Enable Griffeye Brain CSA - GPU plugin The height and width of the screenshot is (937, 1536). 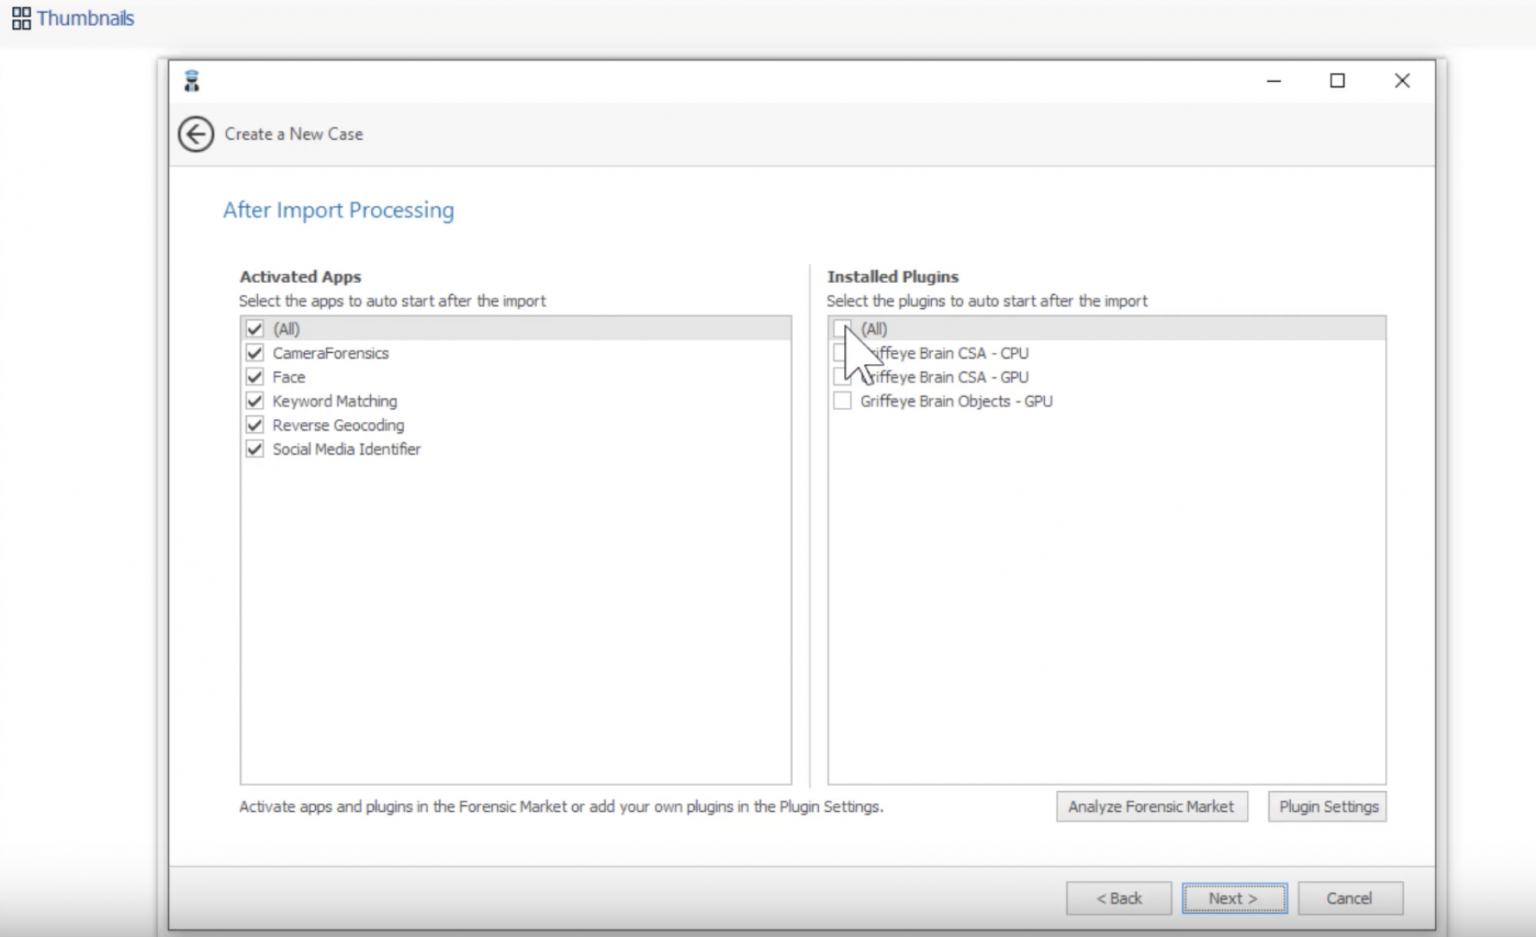coord(840,377)
